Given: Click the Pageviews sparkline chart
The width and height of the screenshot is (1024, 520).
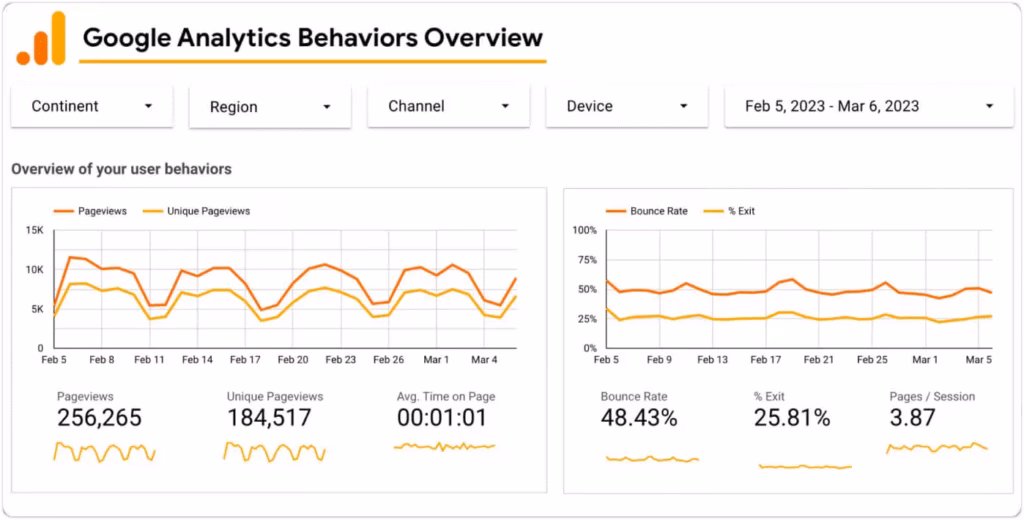Looking at the screenshot, I should [104, 452].
